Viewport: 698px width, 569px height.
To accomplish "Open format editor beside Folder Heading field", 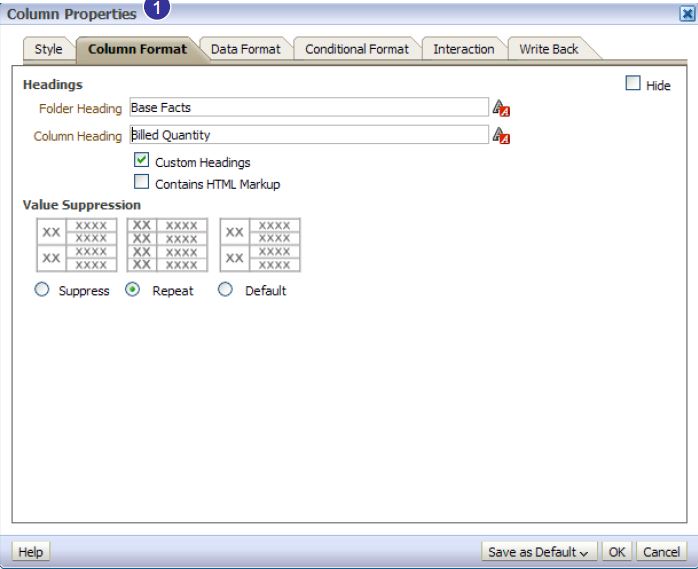I will tap(501, 108).
